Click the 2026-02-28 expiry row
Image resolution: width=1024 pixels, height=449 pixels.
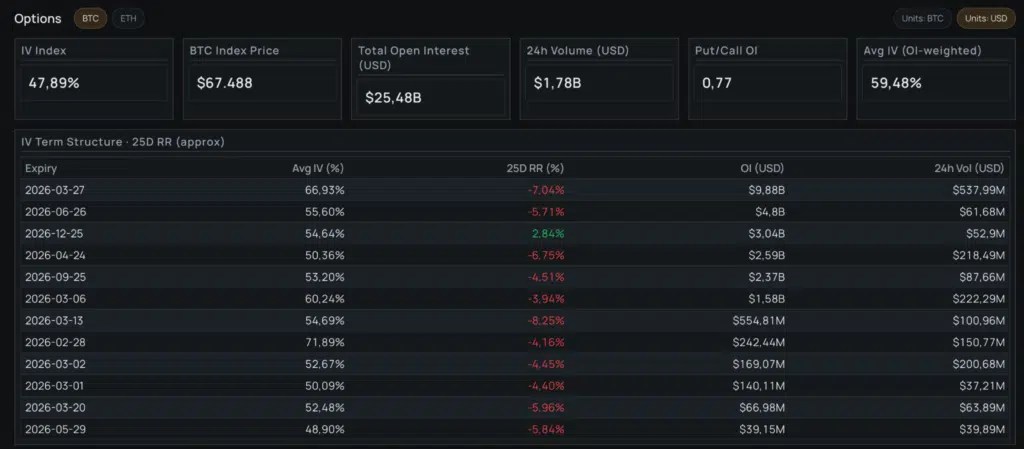[x=515, y=342]
